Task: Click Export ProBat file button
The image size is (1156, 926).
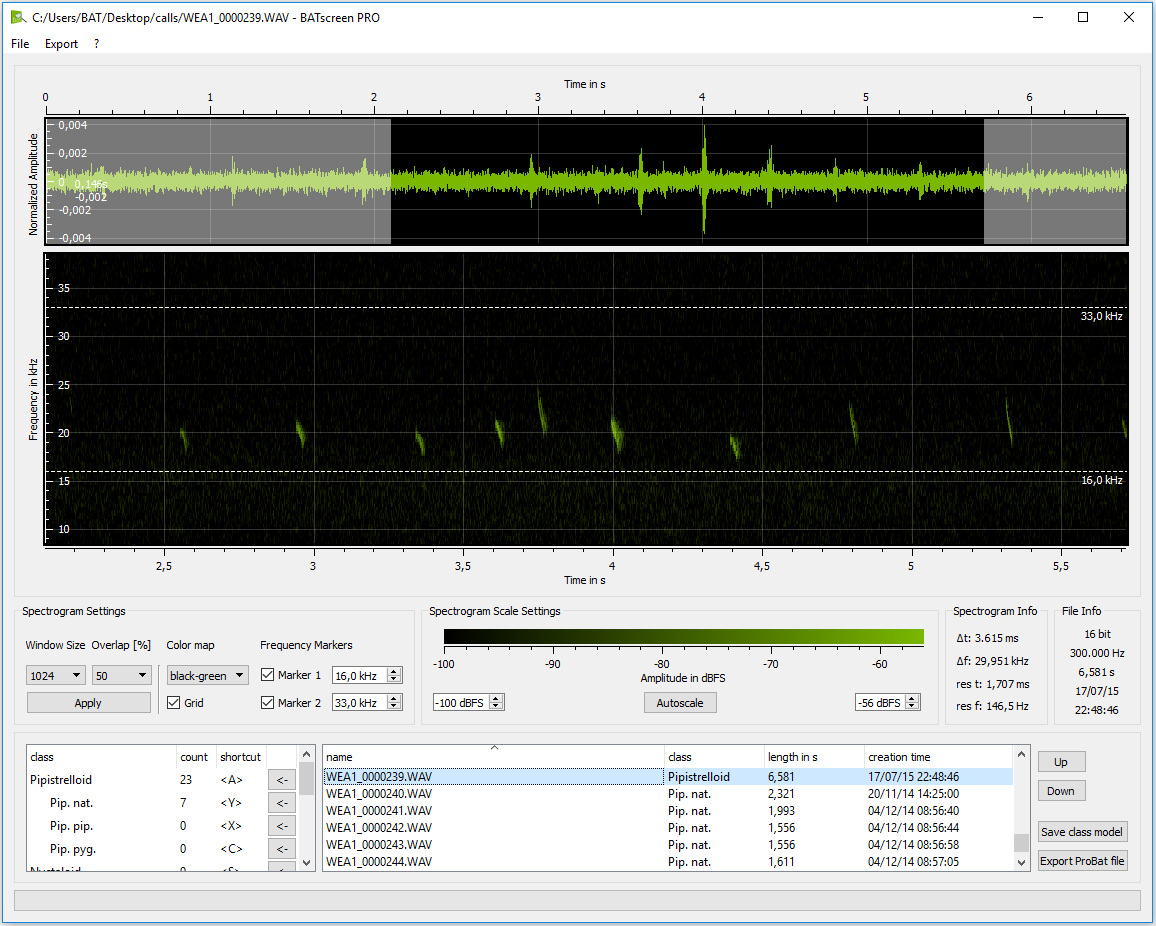Action: click(1082, 860)
